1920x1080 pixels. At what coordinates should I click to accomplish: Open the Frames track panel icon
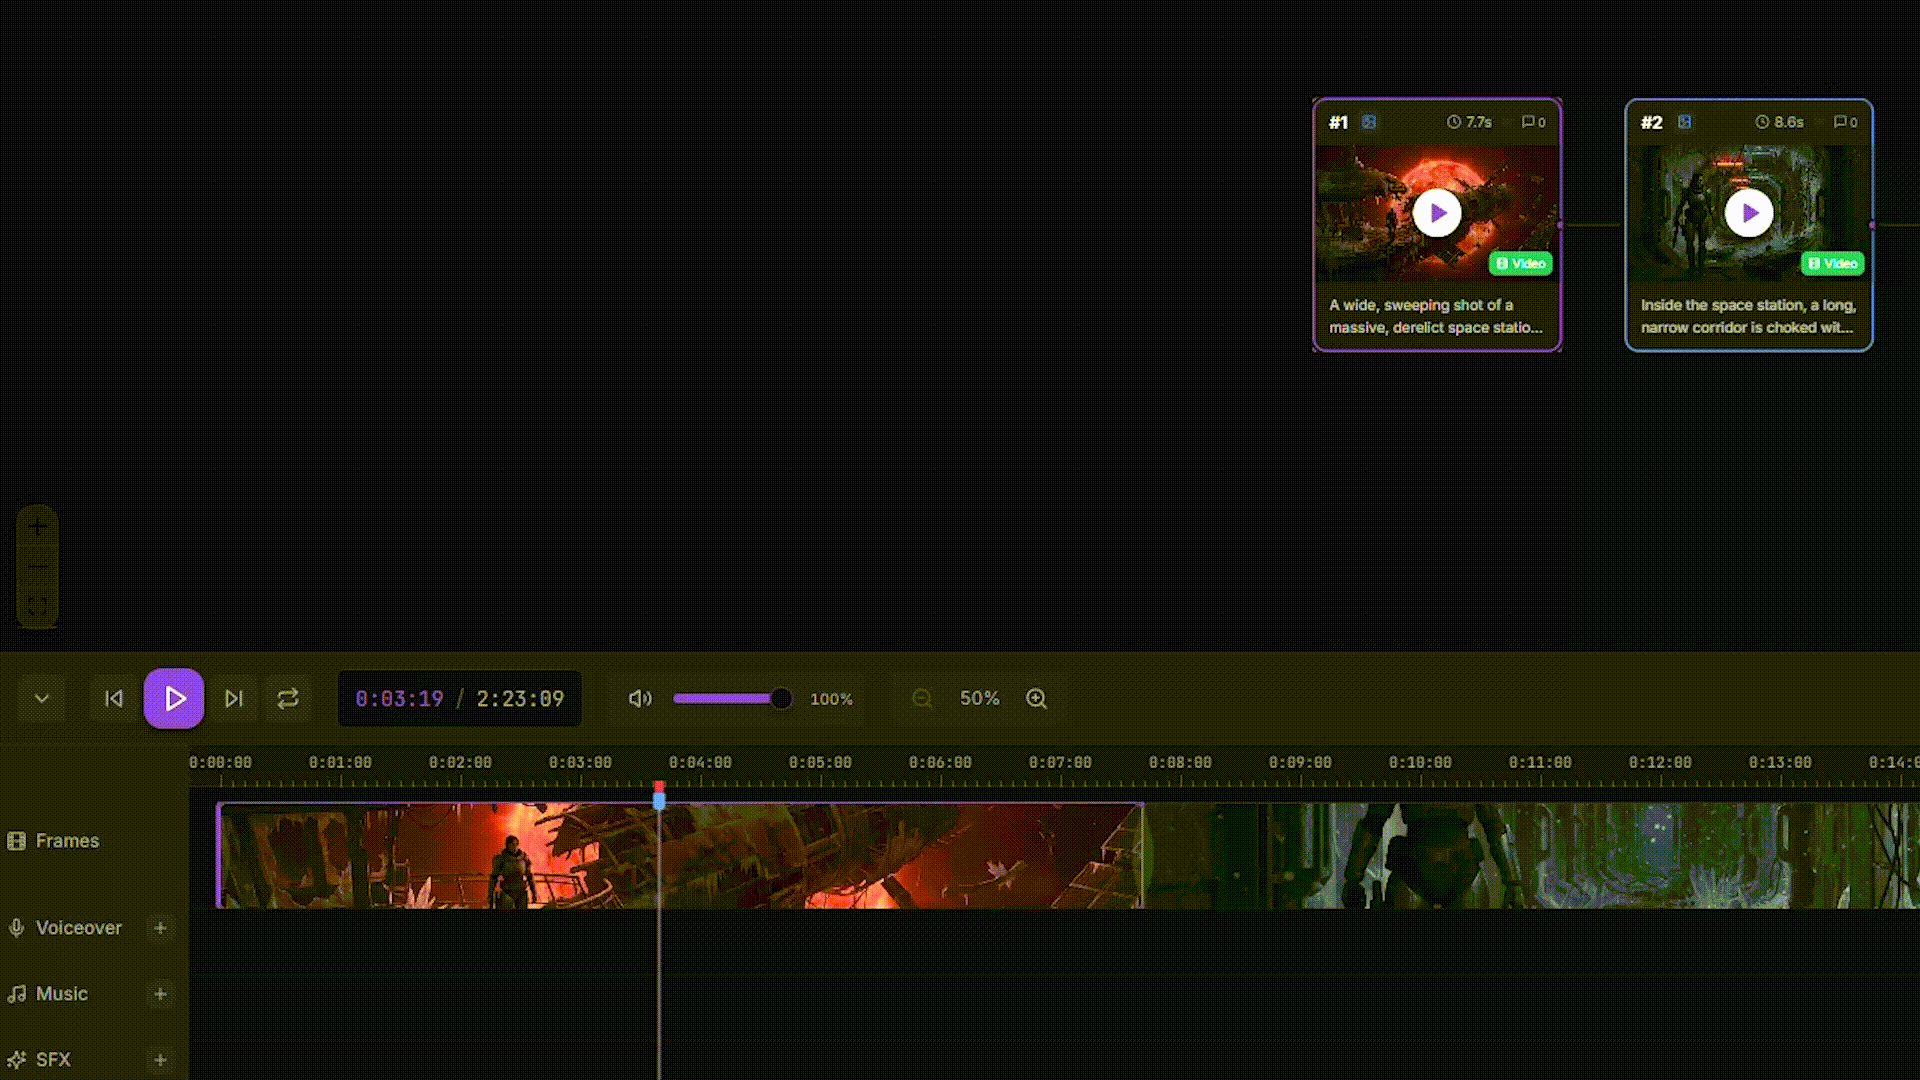tap(16, 841)
